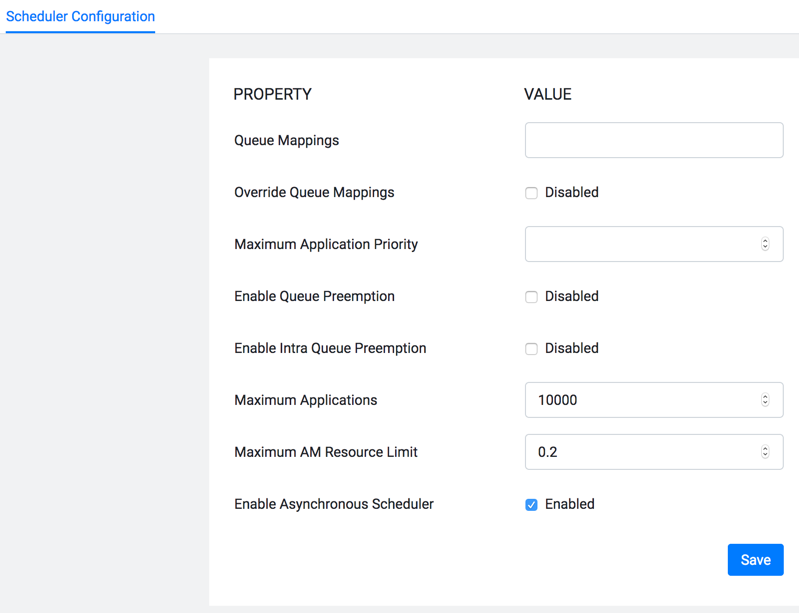Click the Enabled label for Asynchronous Scheduler
The height and width of the screenshot is (613, 799).
tap(569, 505)
